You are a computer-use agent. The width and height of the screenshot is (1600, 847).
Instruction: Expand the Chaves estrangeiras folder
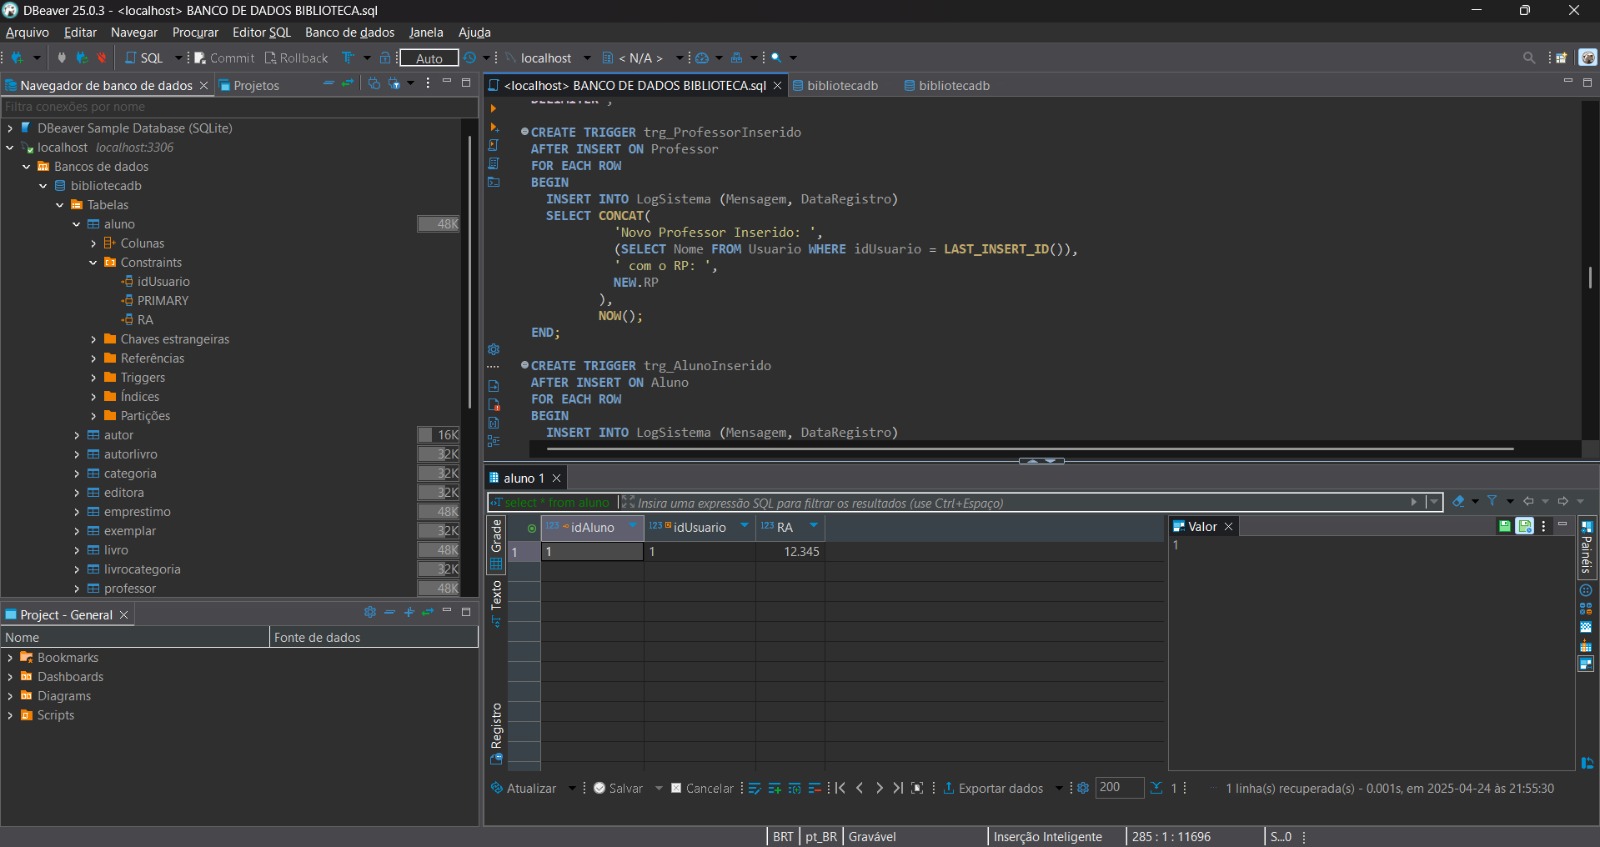pyautogui.click(x=93, y=340)
